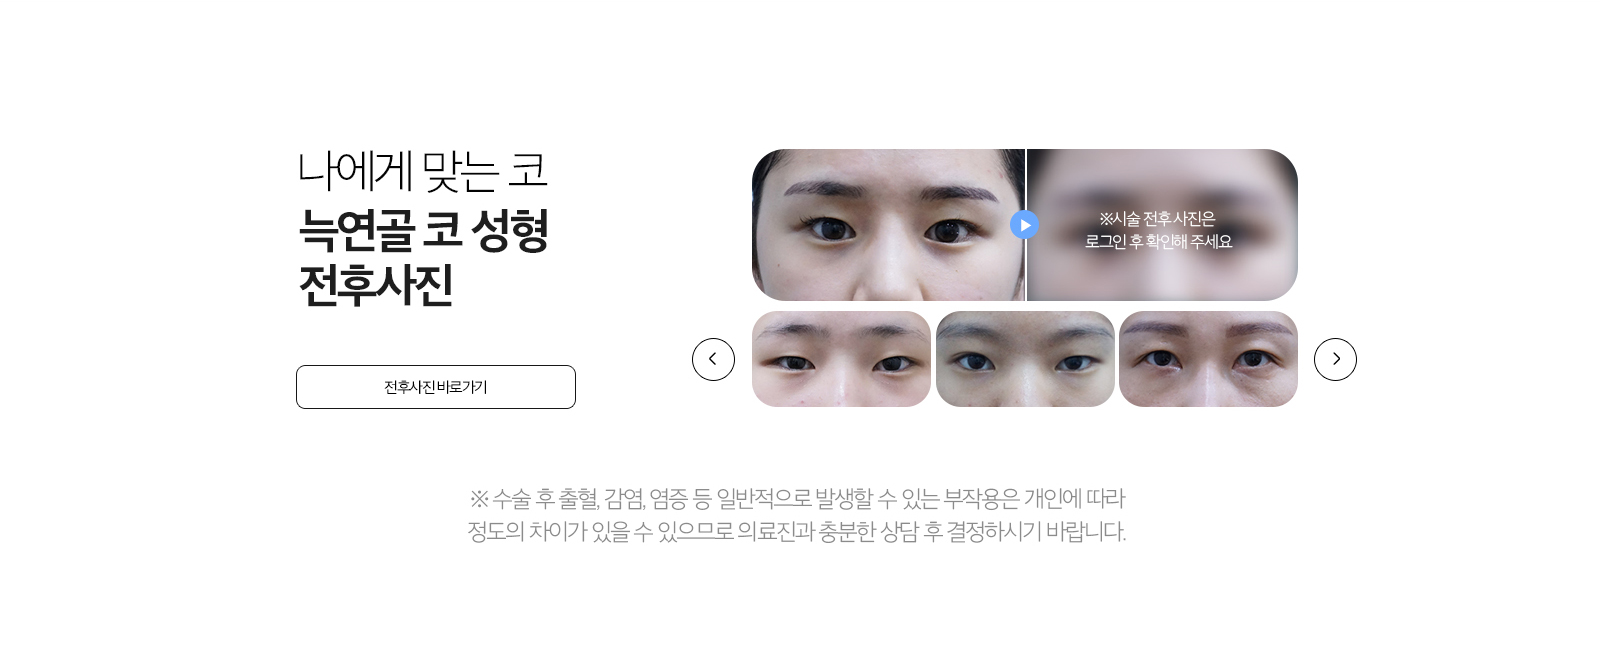Click the right chevron next-slide arrow

click(x=1335, y=359)
